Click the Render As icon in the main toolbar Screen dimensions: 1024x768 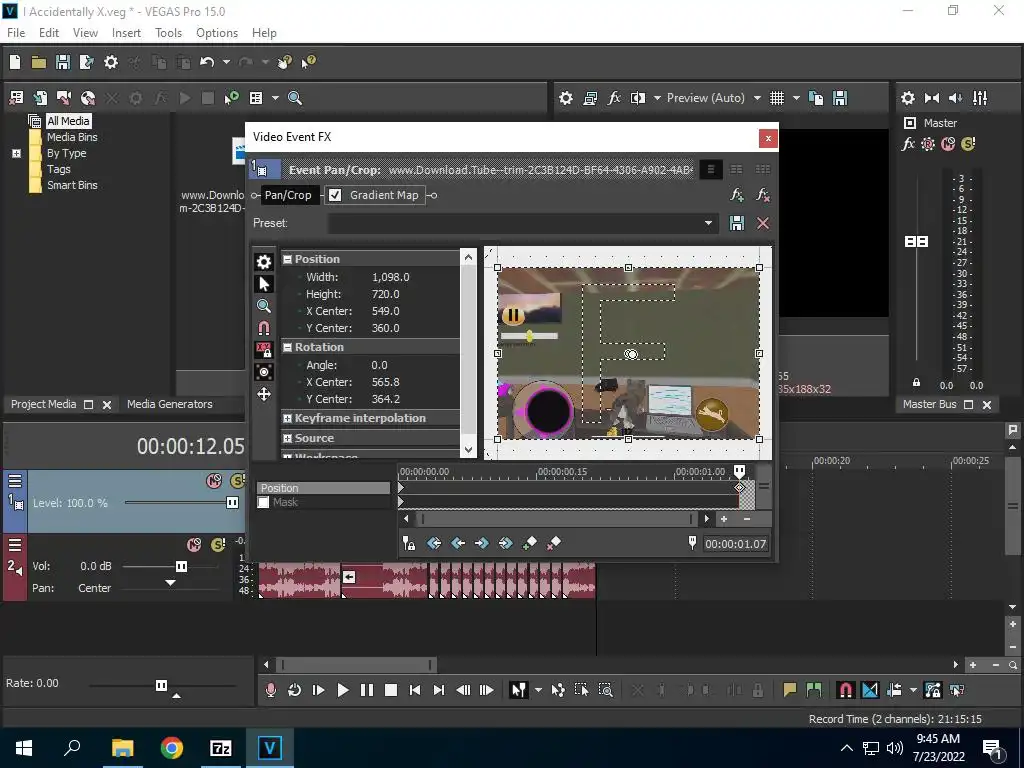(x=86, y=62)
